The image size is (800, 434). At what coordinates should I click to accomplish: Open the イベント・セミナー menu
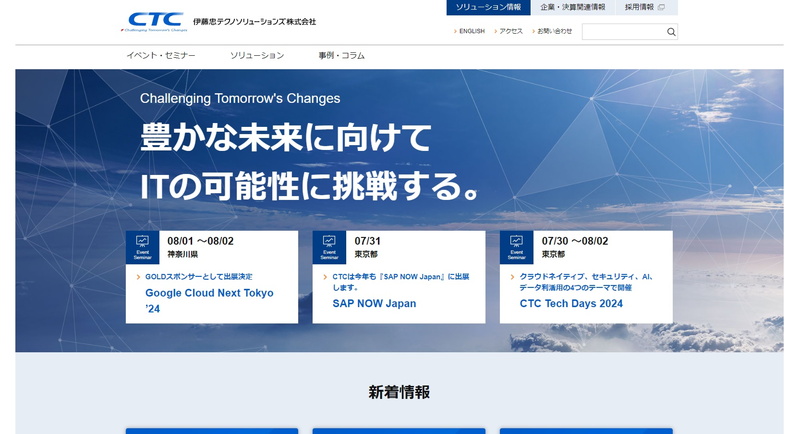(161, 56)
